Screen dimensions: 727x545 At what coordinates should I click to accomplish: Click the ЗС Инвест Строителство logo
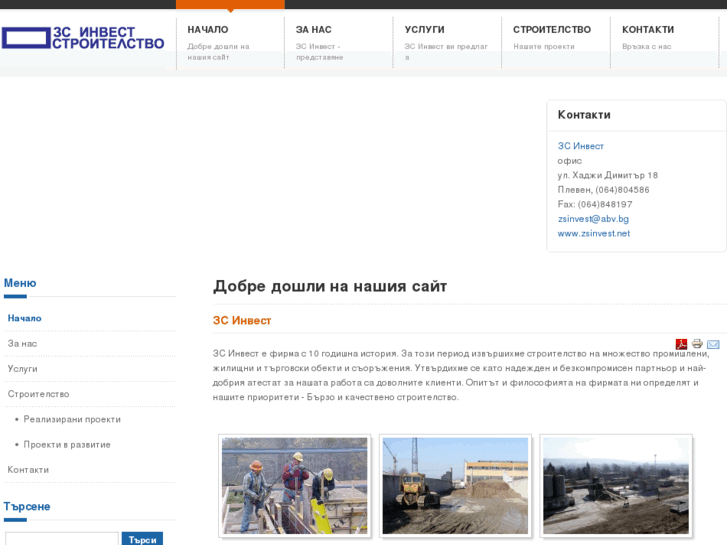coord(83,38)
